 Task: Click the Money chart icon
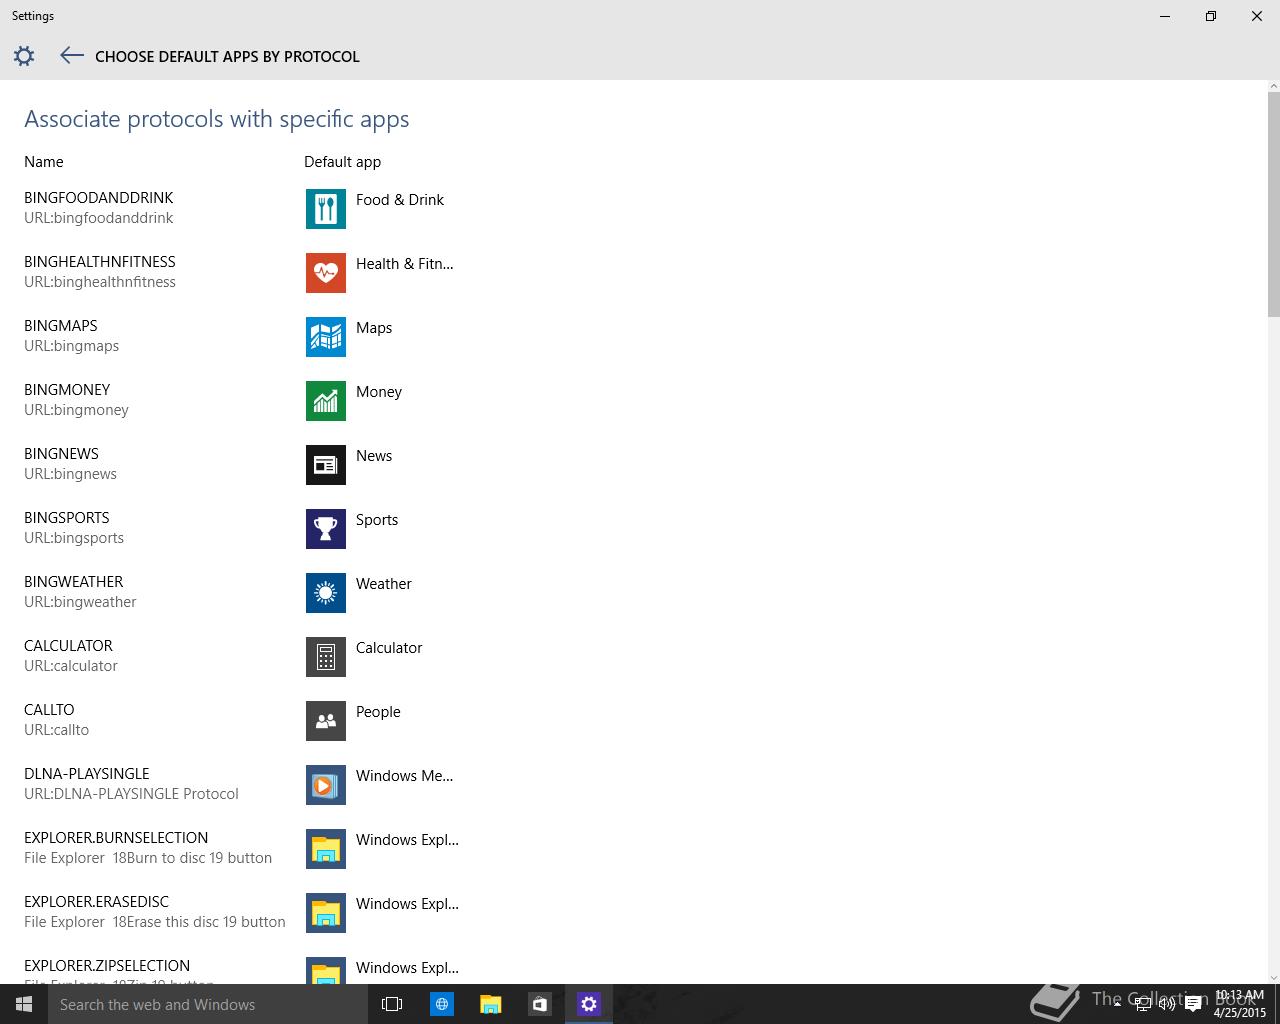(326, 401)
